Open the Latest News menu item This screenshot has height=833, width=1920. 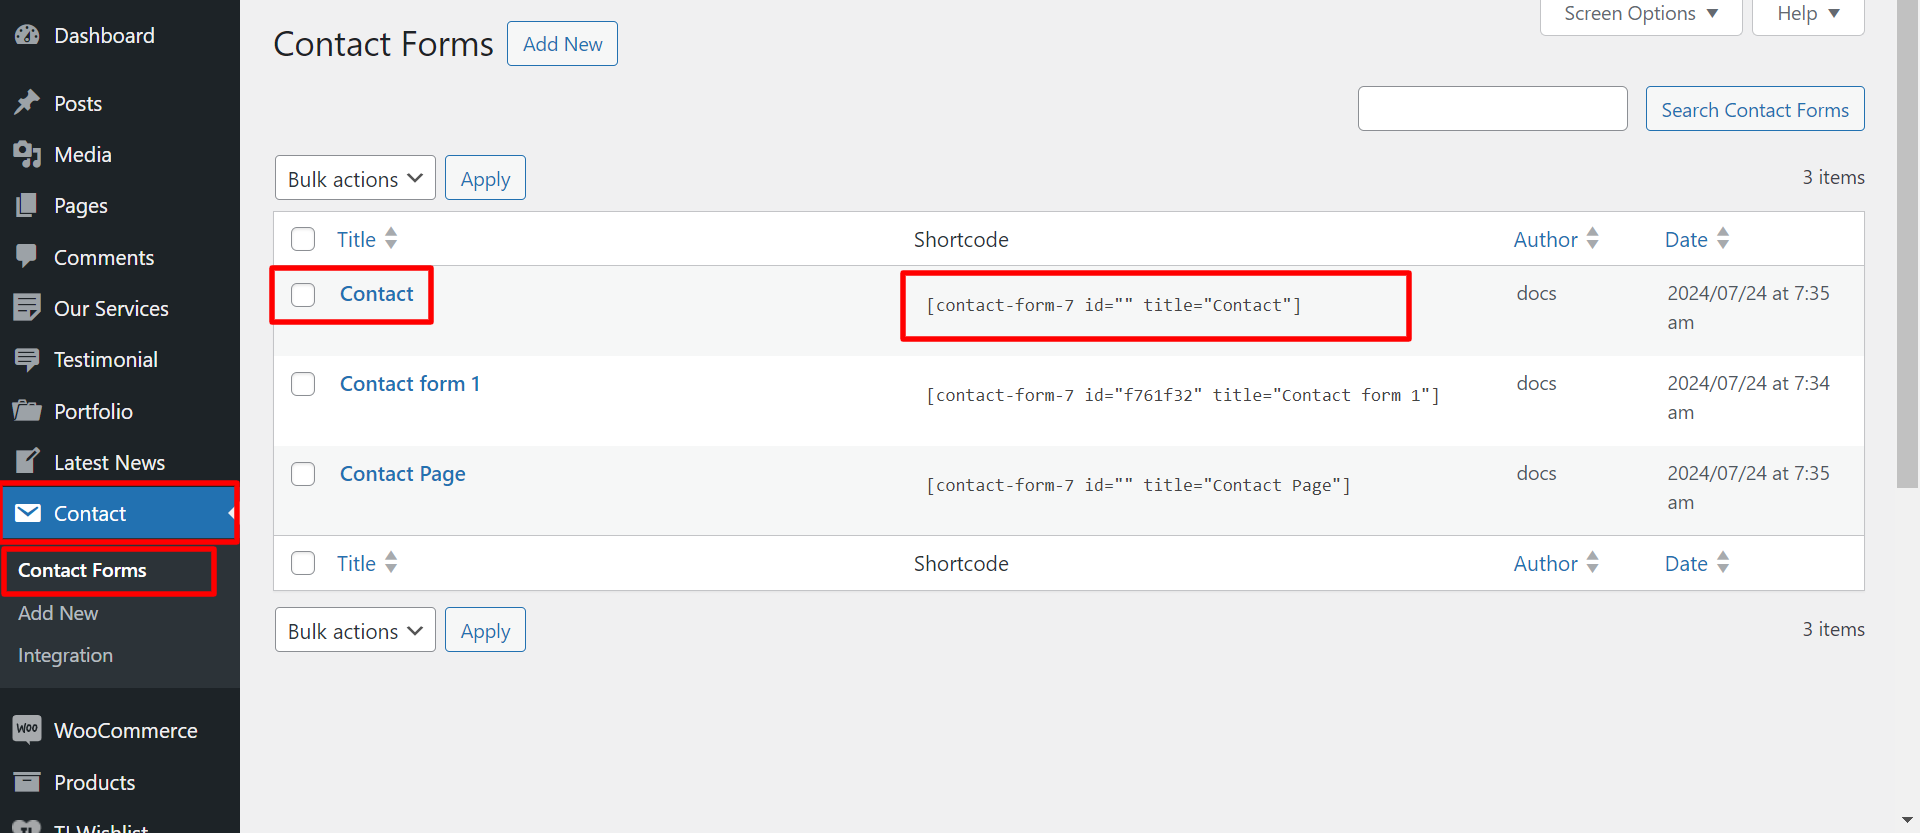[109, 462]
